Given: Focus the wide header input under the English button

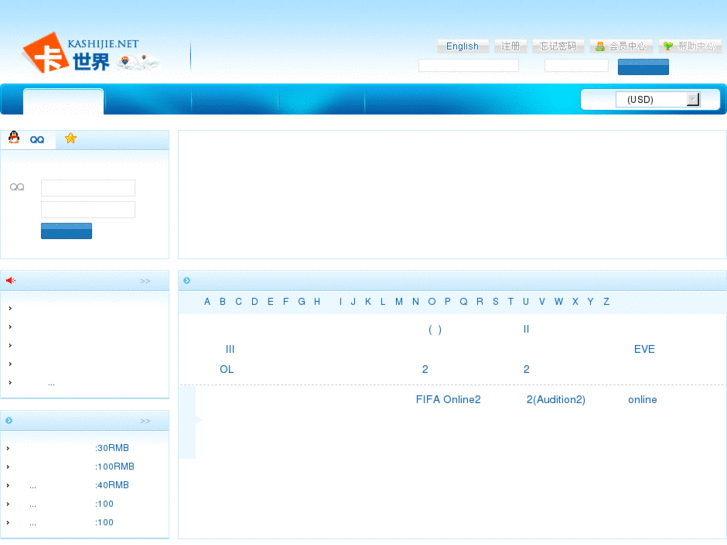Looking at the screenshot, I should coord(468,65).
